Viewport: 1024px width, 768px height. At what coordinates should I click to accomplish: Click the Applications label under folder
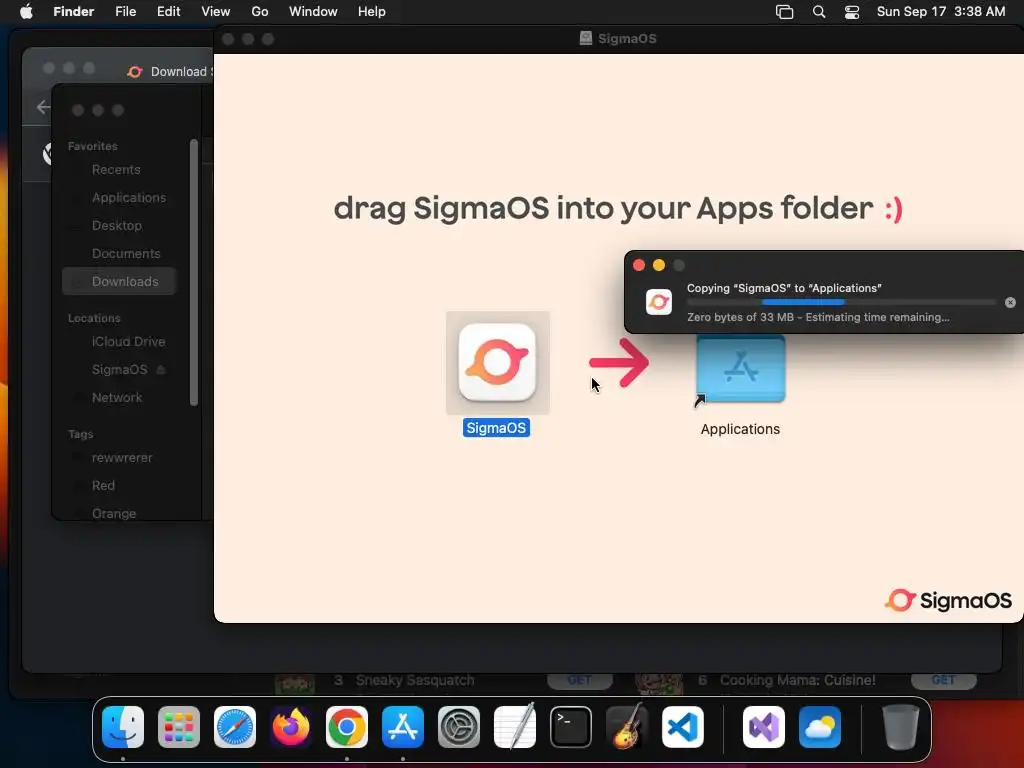(x=740, y=429)
